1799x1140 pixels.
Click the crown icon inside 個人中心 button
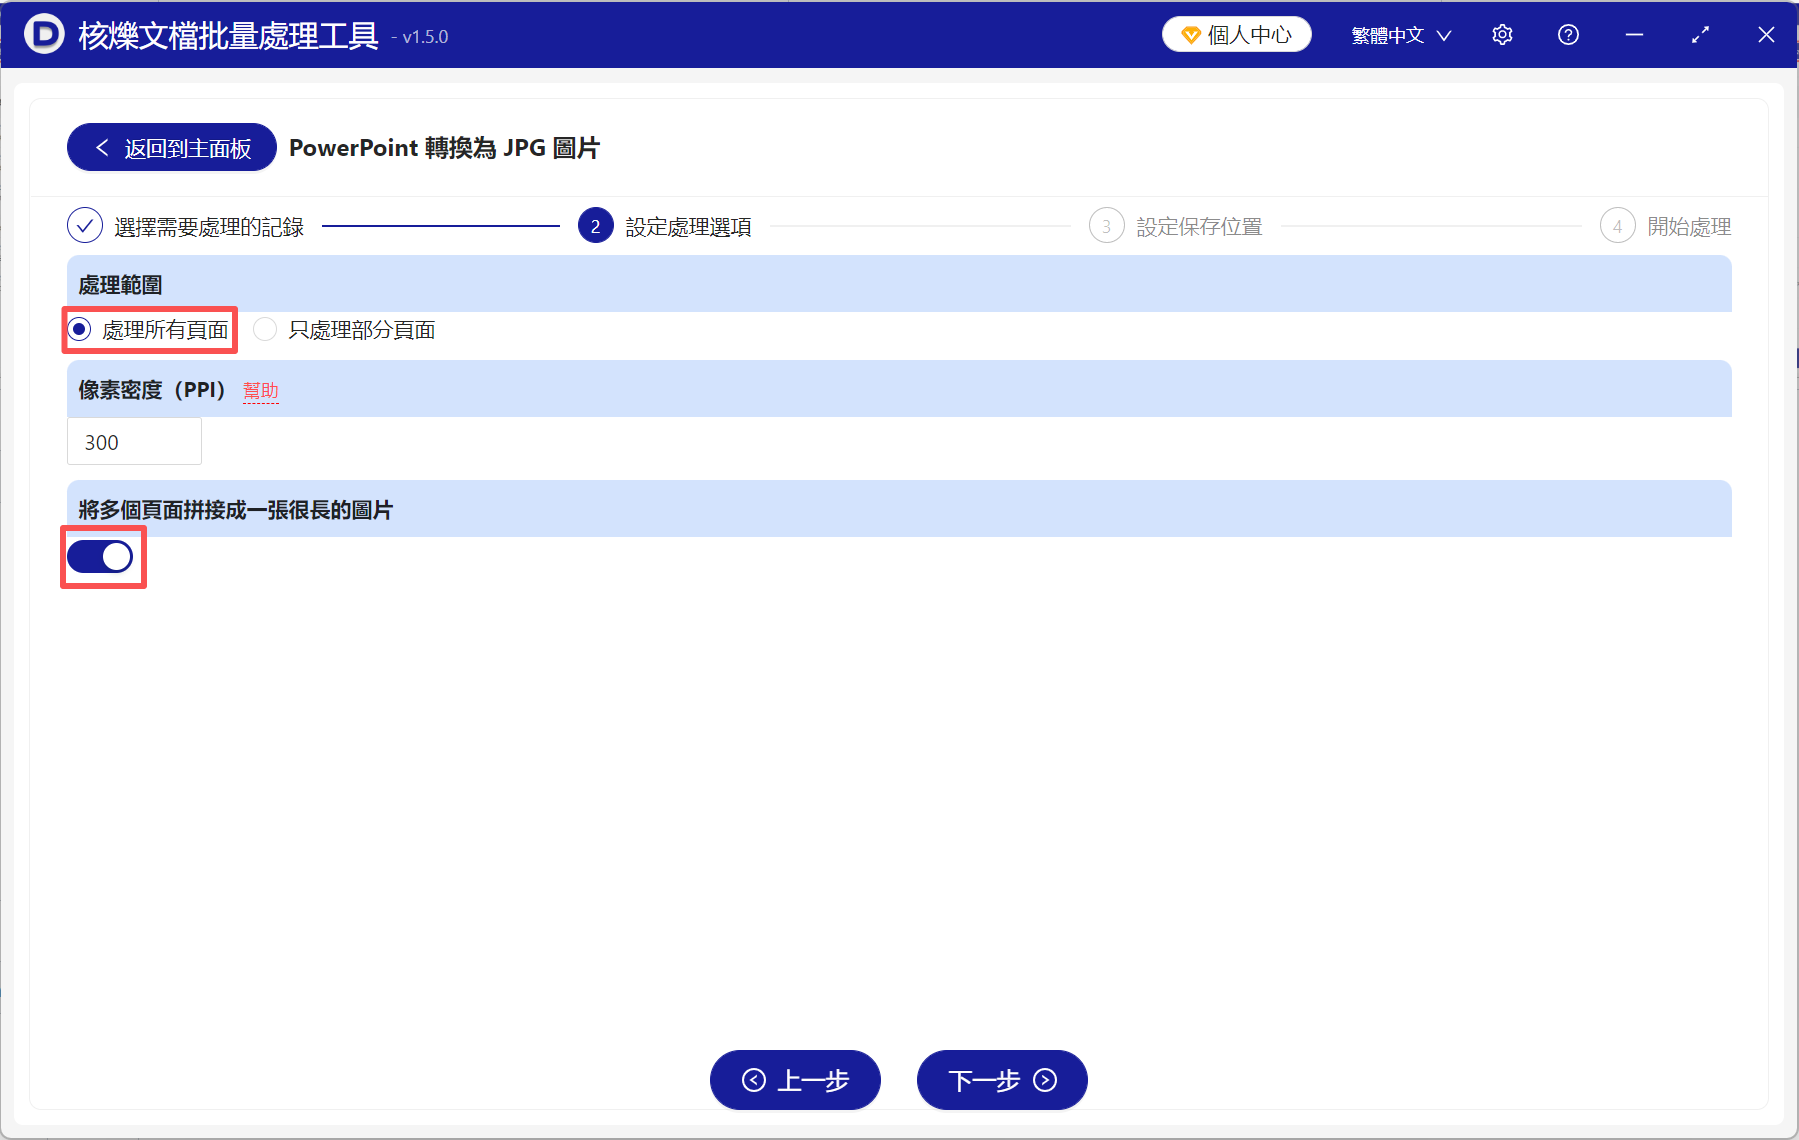tap(1190, 33)
